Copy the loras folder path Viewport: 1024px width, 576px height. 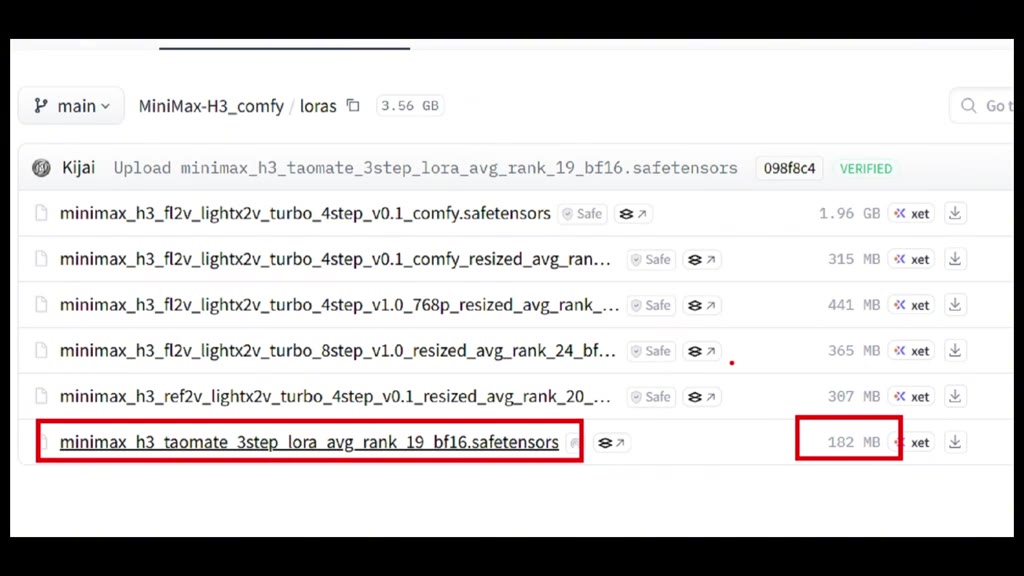click(x=353, y=105)
